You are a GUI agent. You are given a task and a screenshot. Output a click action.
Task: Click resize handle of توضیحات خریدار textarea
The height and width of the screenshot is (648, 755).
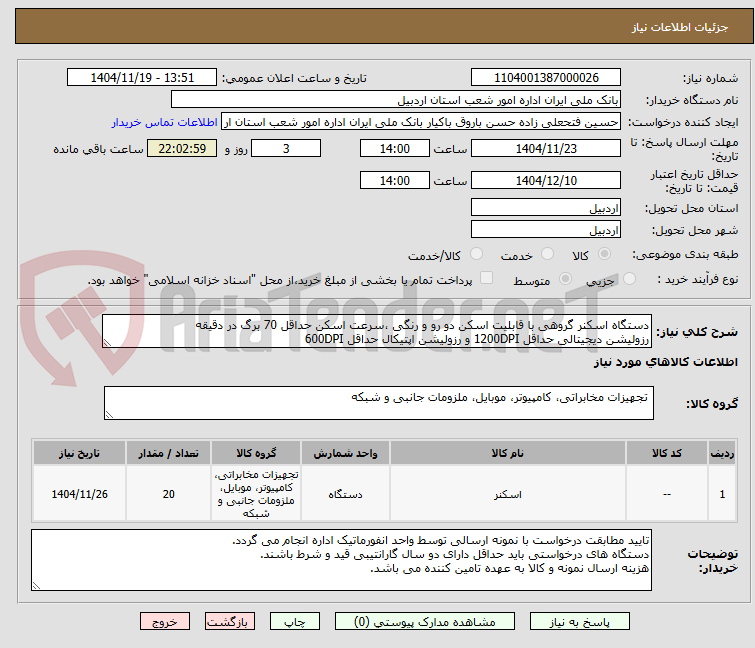[37, 585]
